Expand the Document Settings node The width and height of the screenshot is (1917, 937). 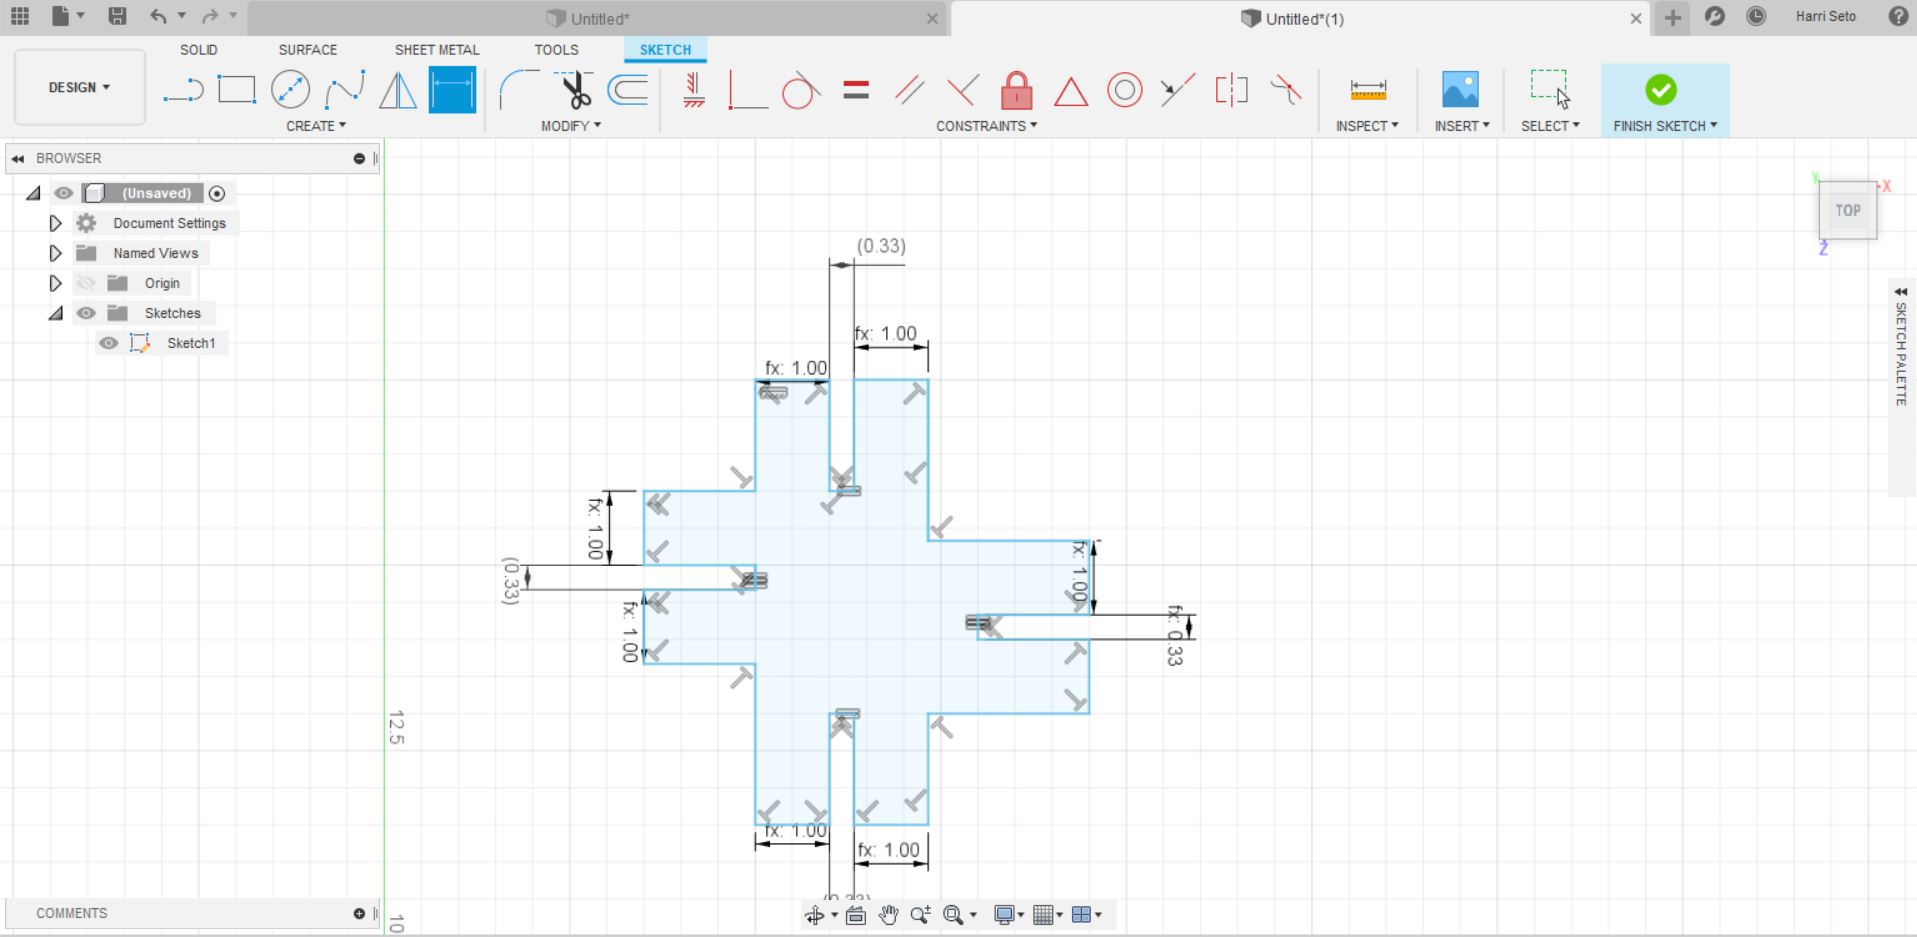[56, 223]
